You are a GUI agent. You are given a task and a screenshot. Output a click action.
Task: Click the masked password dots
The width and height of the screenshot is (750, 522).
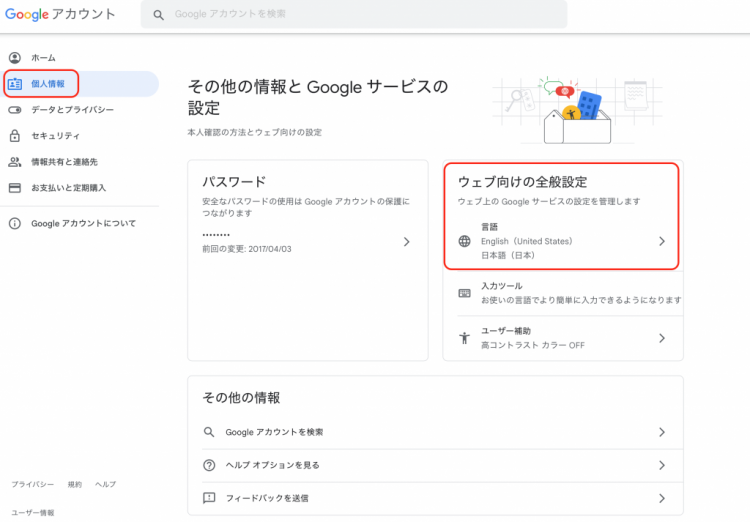(216, 235)
